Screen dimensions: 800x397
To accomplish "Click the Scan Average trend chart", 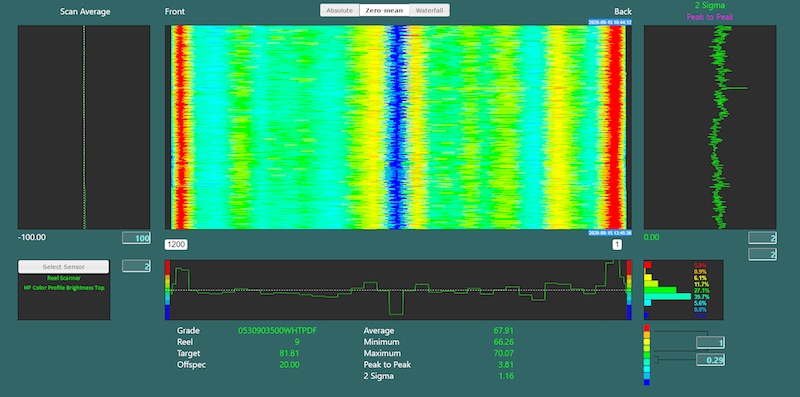I will pyautogui.click(x=84, y=127).
